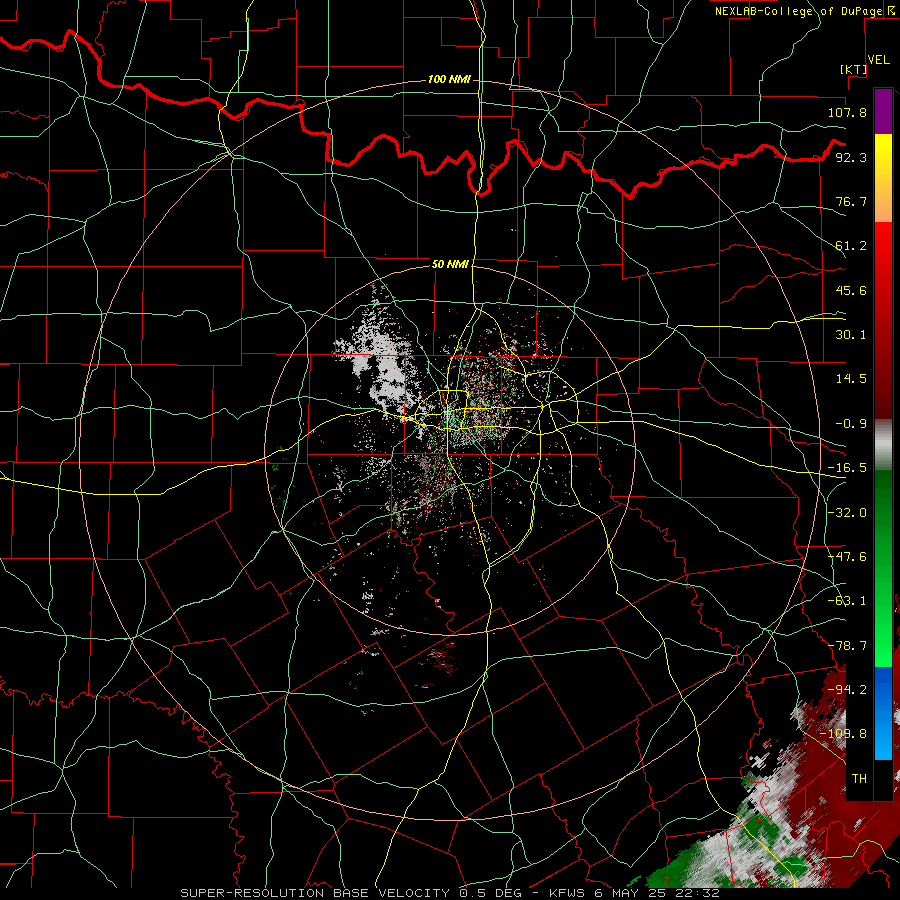This screenshot has height=900, width=900.
Task: Click the 45.6 value on velocity scale
Action: pos(851,290)
